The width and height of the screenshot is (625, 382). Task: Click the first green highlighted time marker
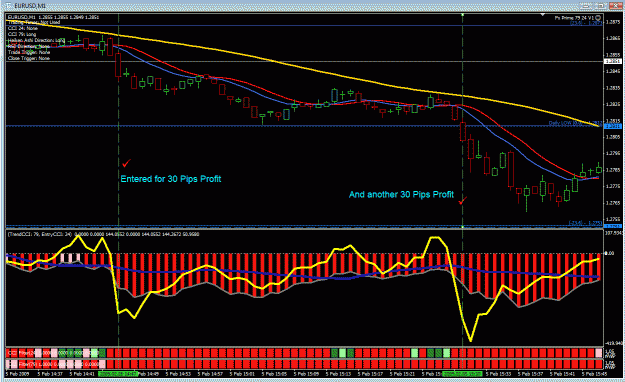[118, 374]
